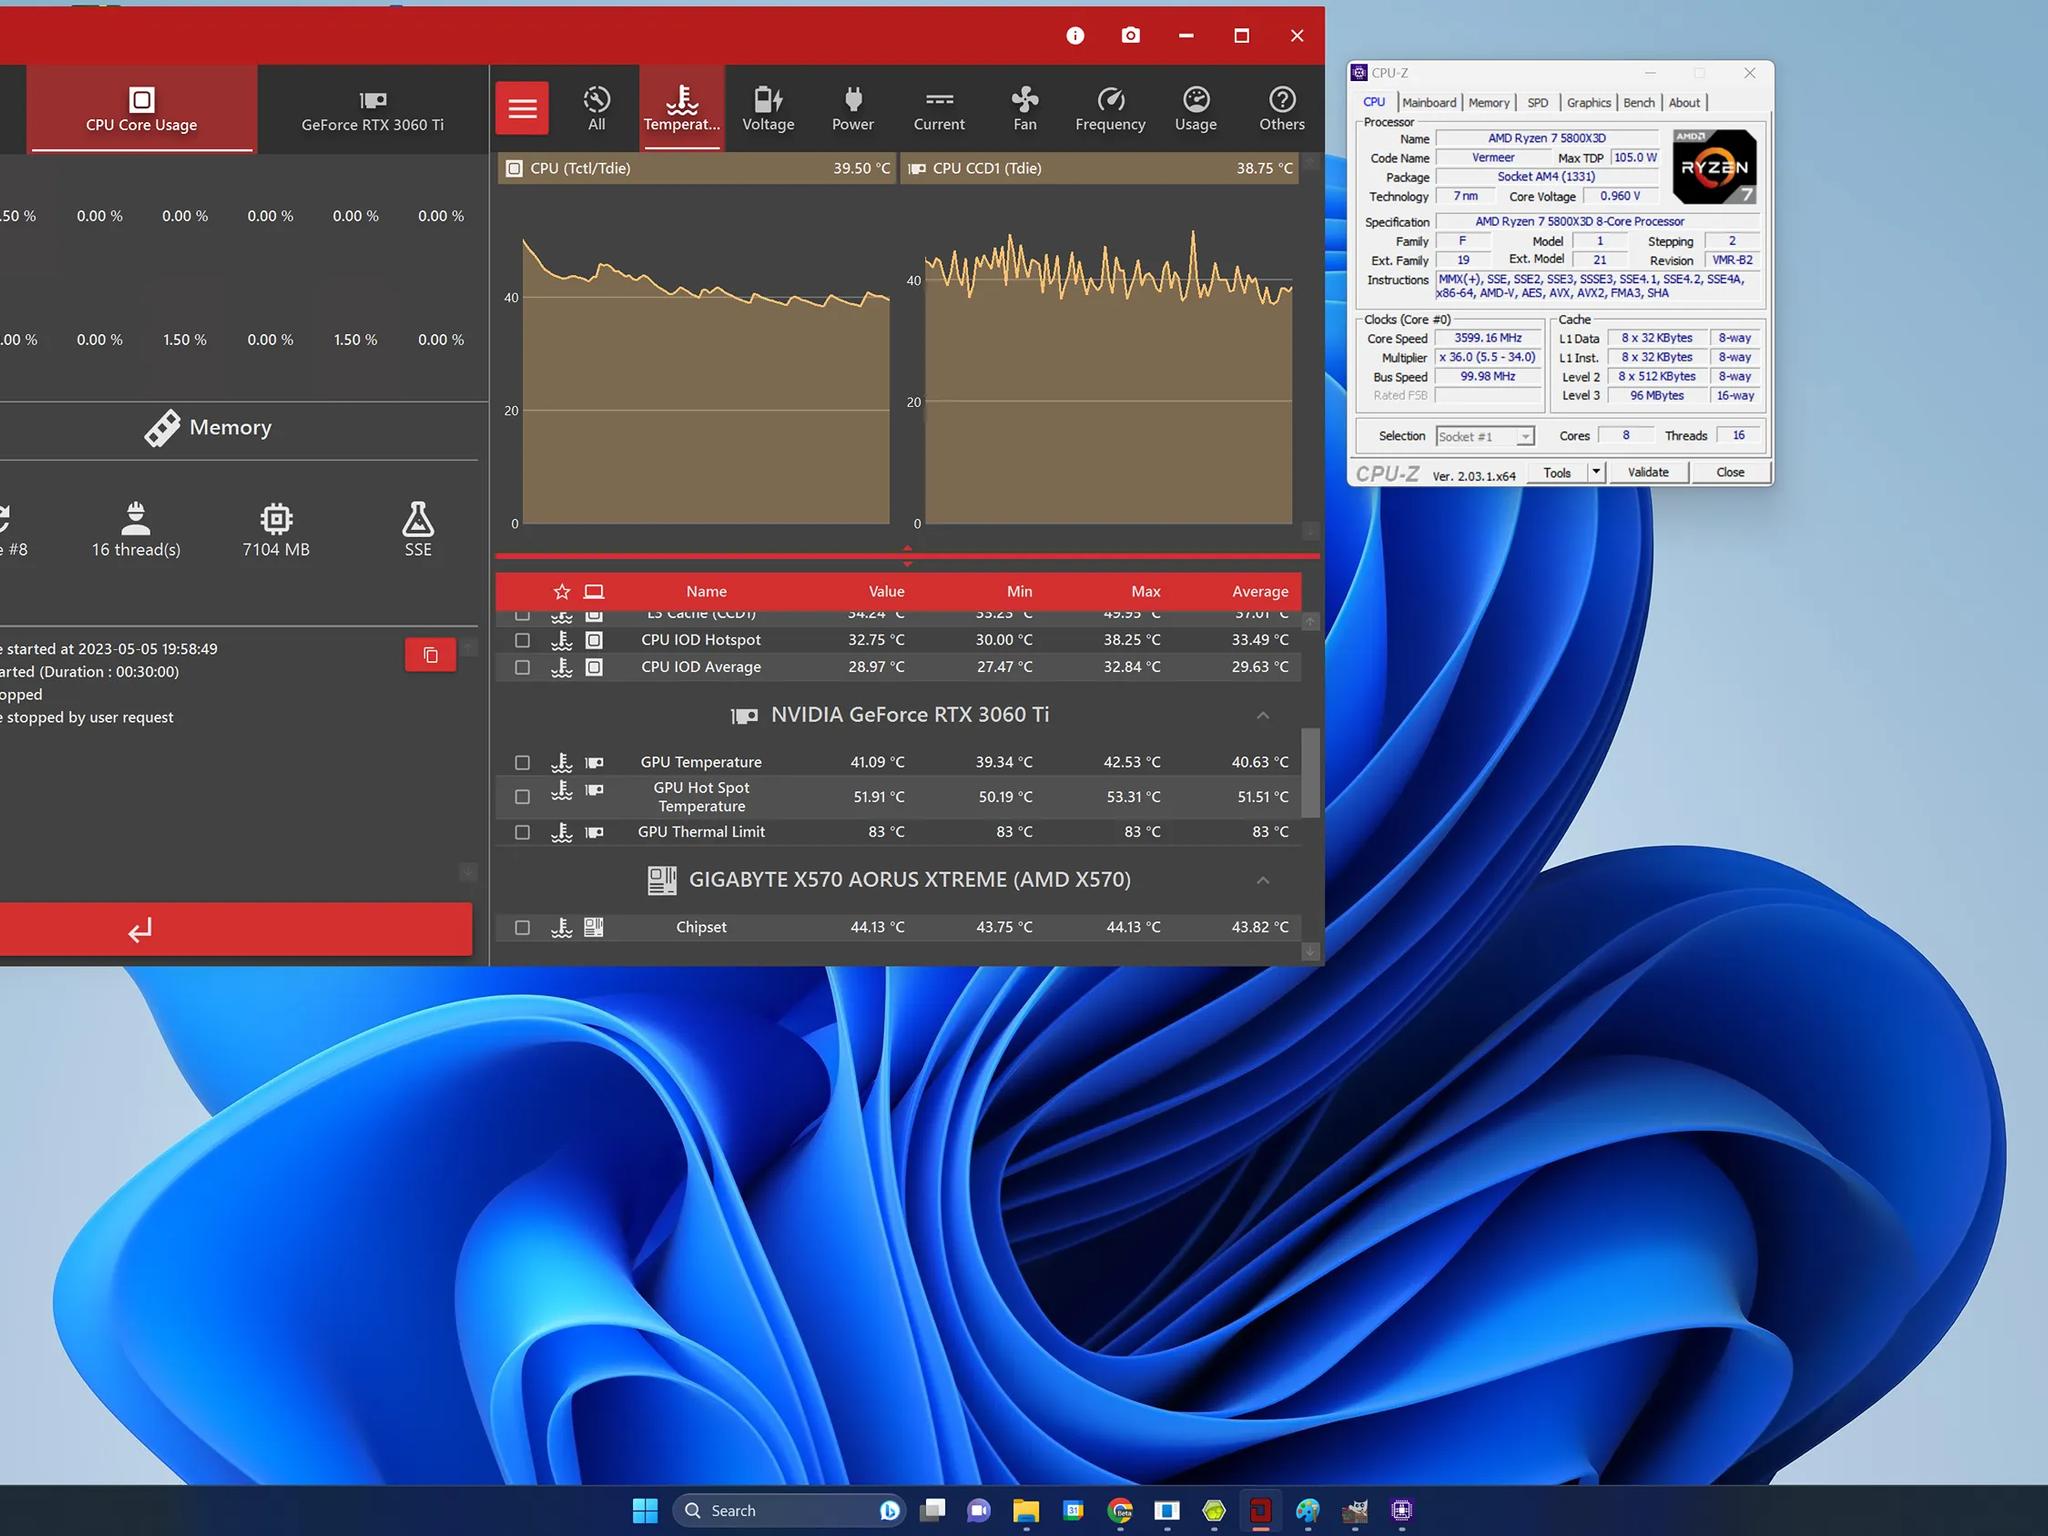Sort sensors by Max column header
The height and width of the screenshot is (1536, 2048).
pyautogui.click(x=1146, y=591)
